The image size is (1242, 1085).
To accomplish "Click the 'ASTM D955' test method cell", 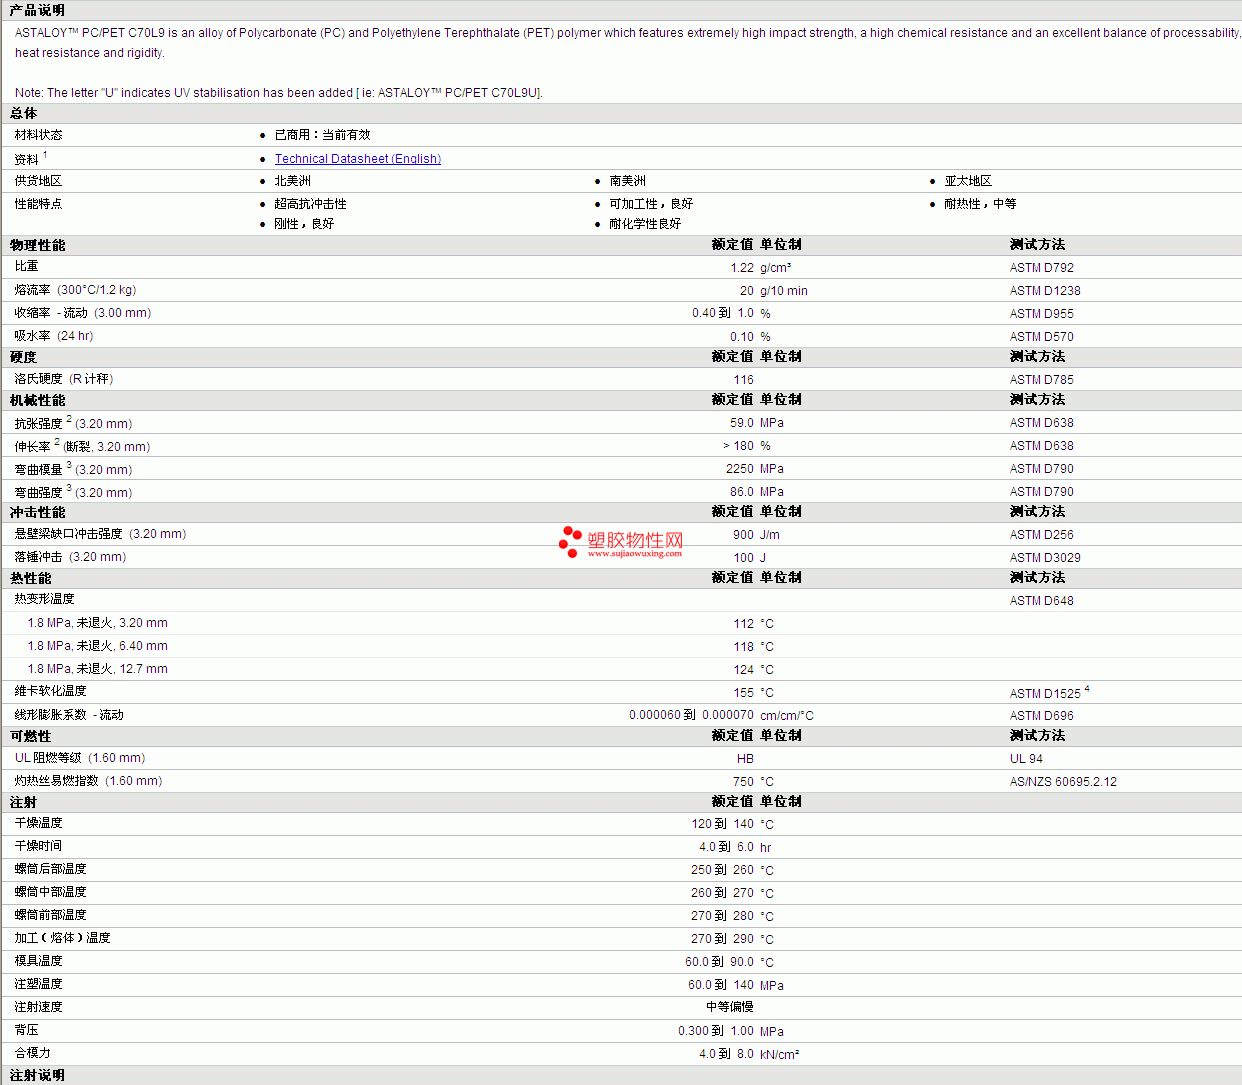I will 1042,314.
